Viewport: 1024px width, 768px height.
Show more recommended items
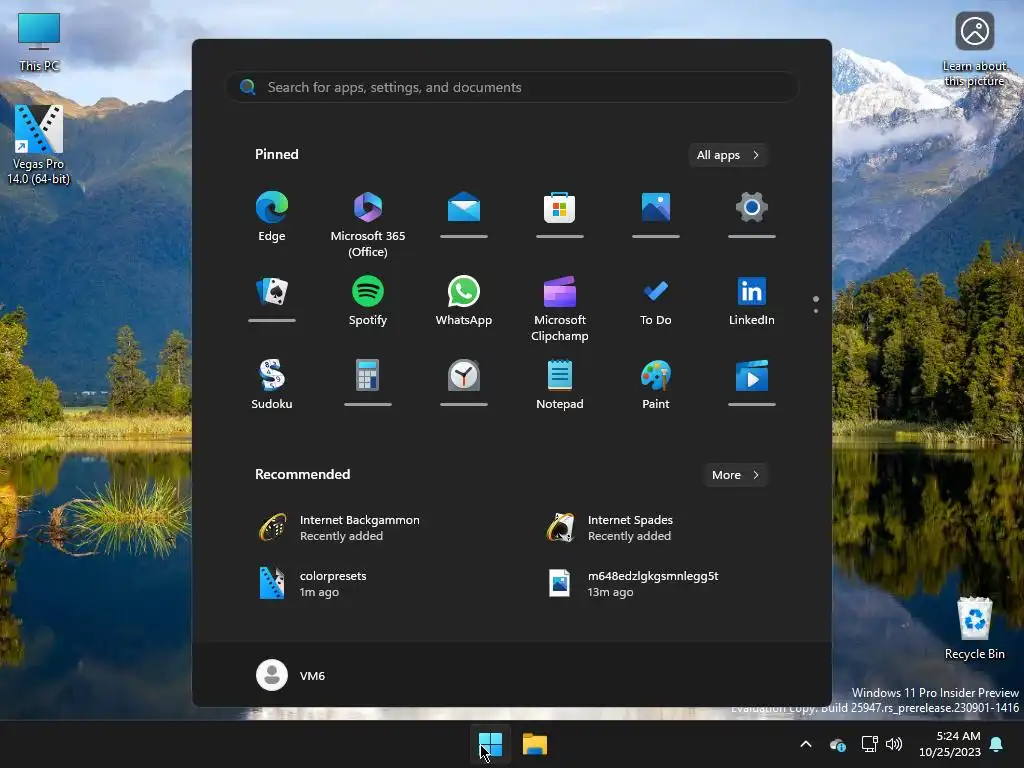coord(735,475)
